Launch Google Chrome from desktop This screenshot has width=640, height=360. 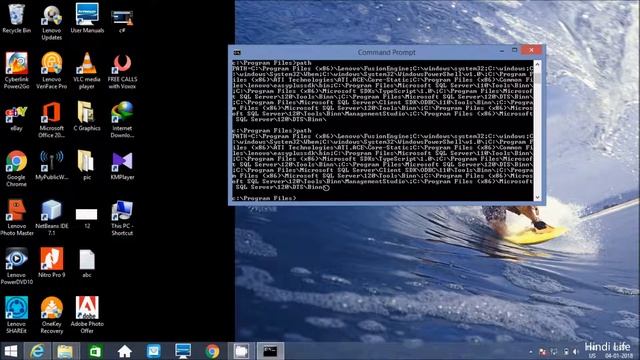16,169
